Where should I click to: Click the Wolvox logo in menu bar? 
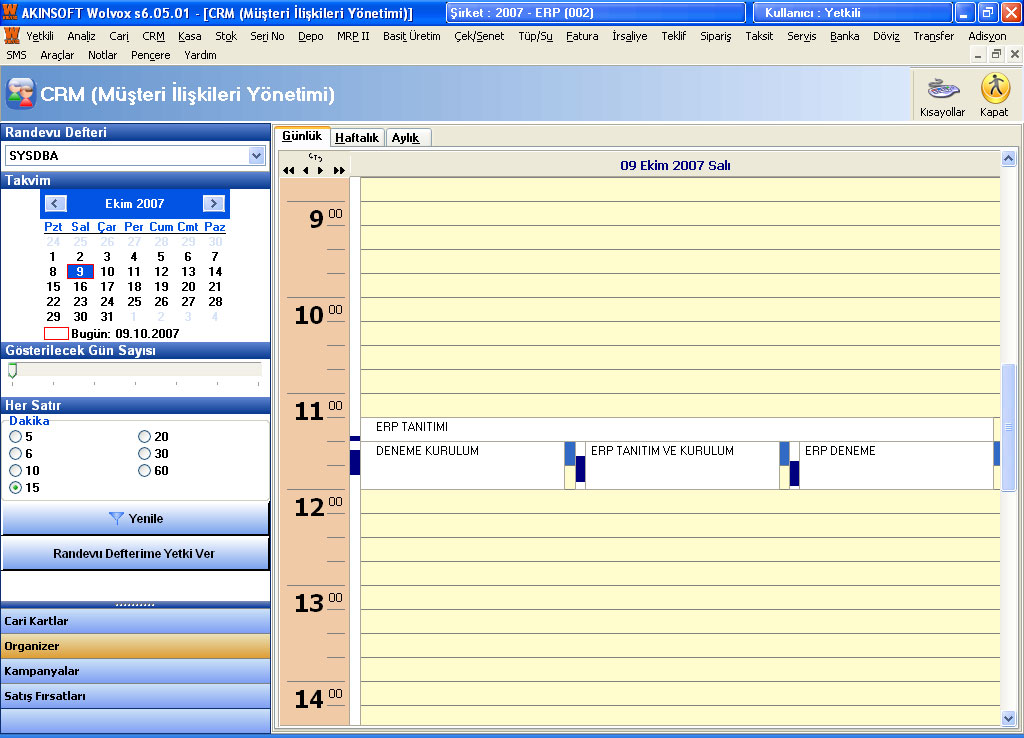point(11,35)
